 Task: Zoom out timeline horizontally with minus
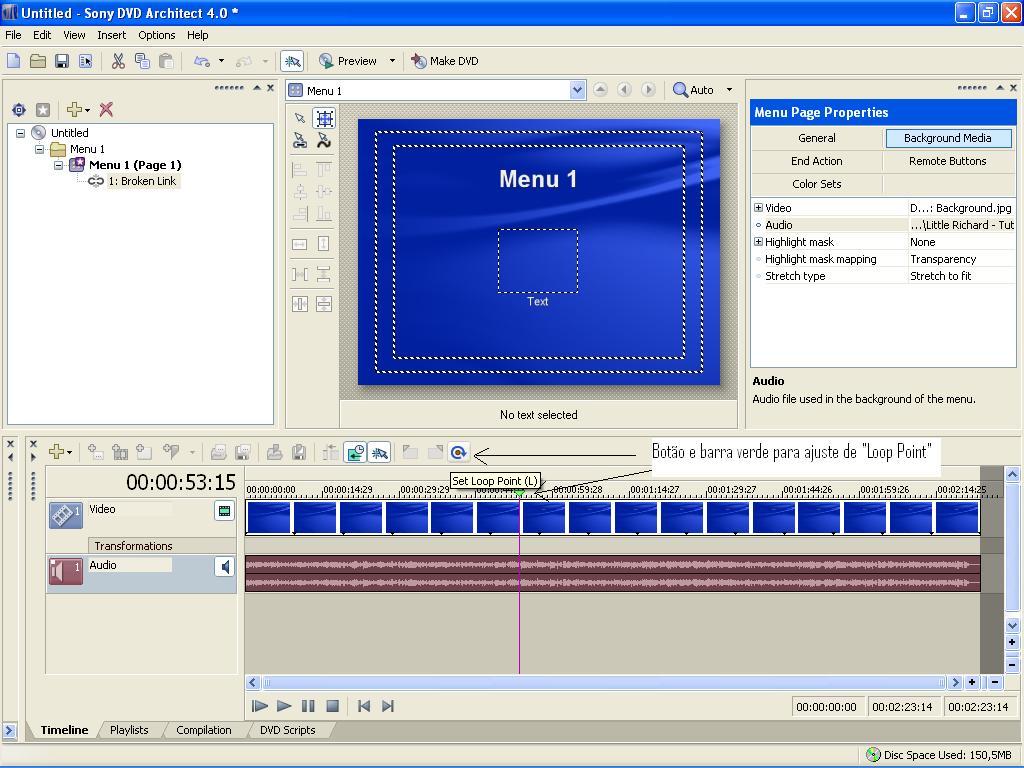point(995,682)
